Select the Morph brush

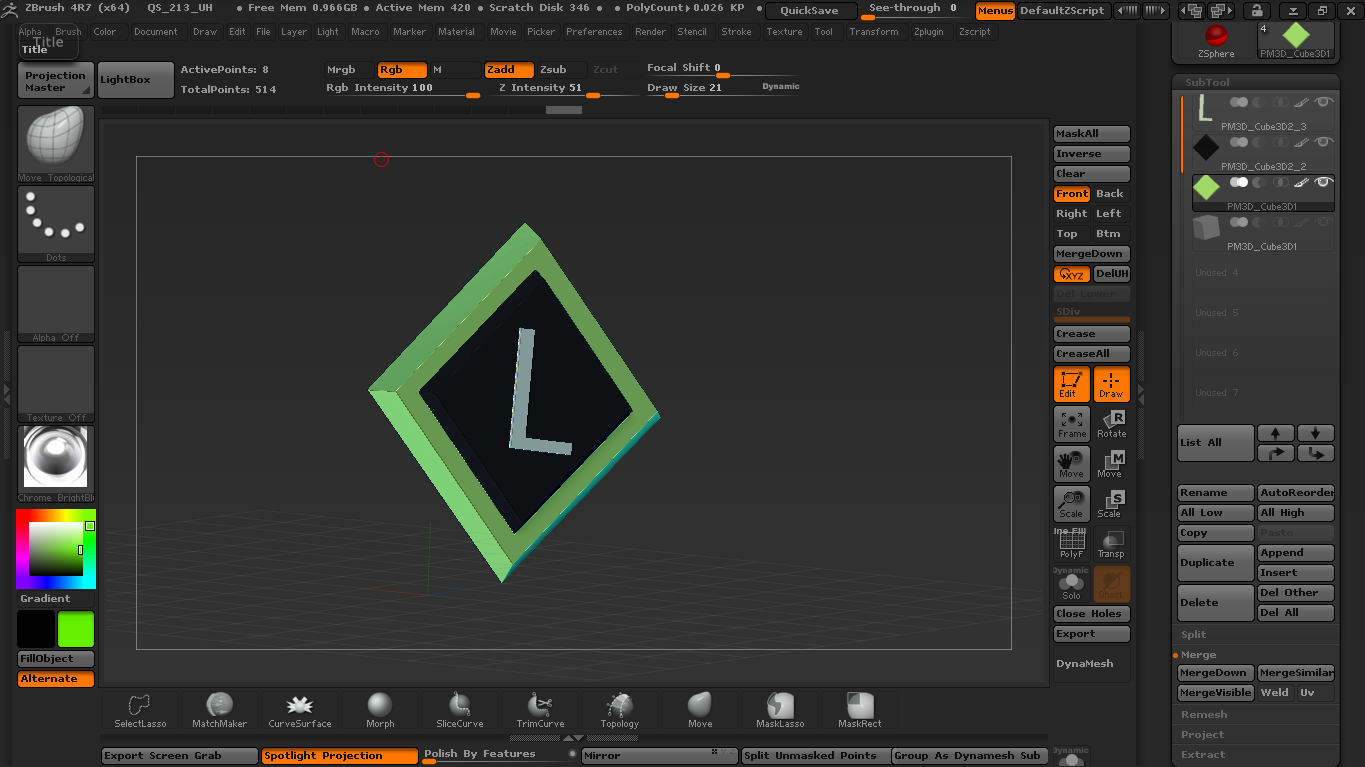click(380, 710)
